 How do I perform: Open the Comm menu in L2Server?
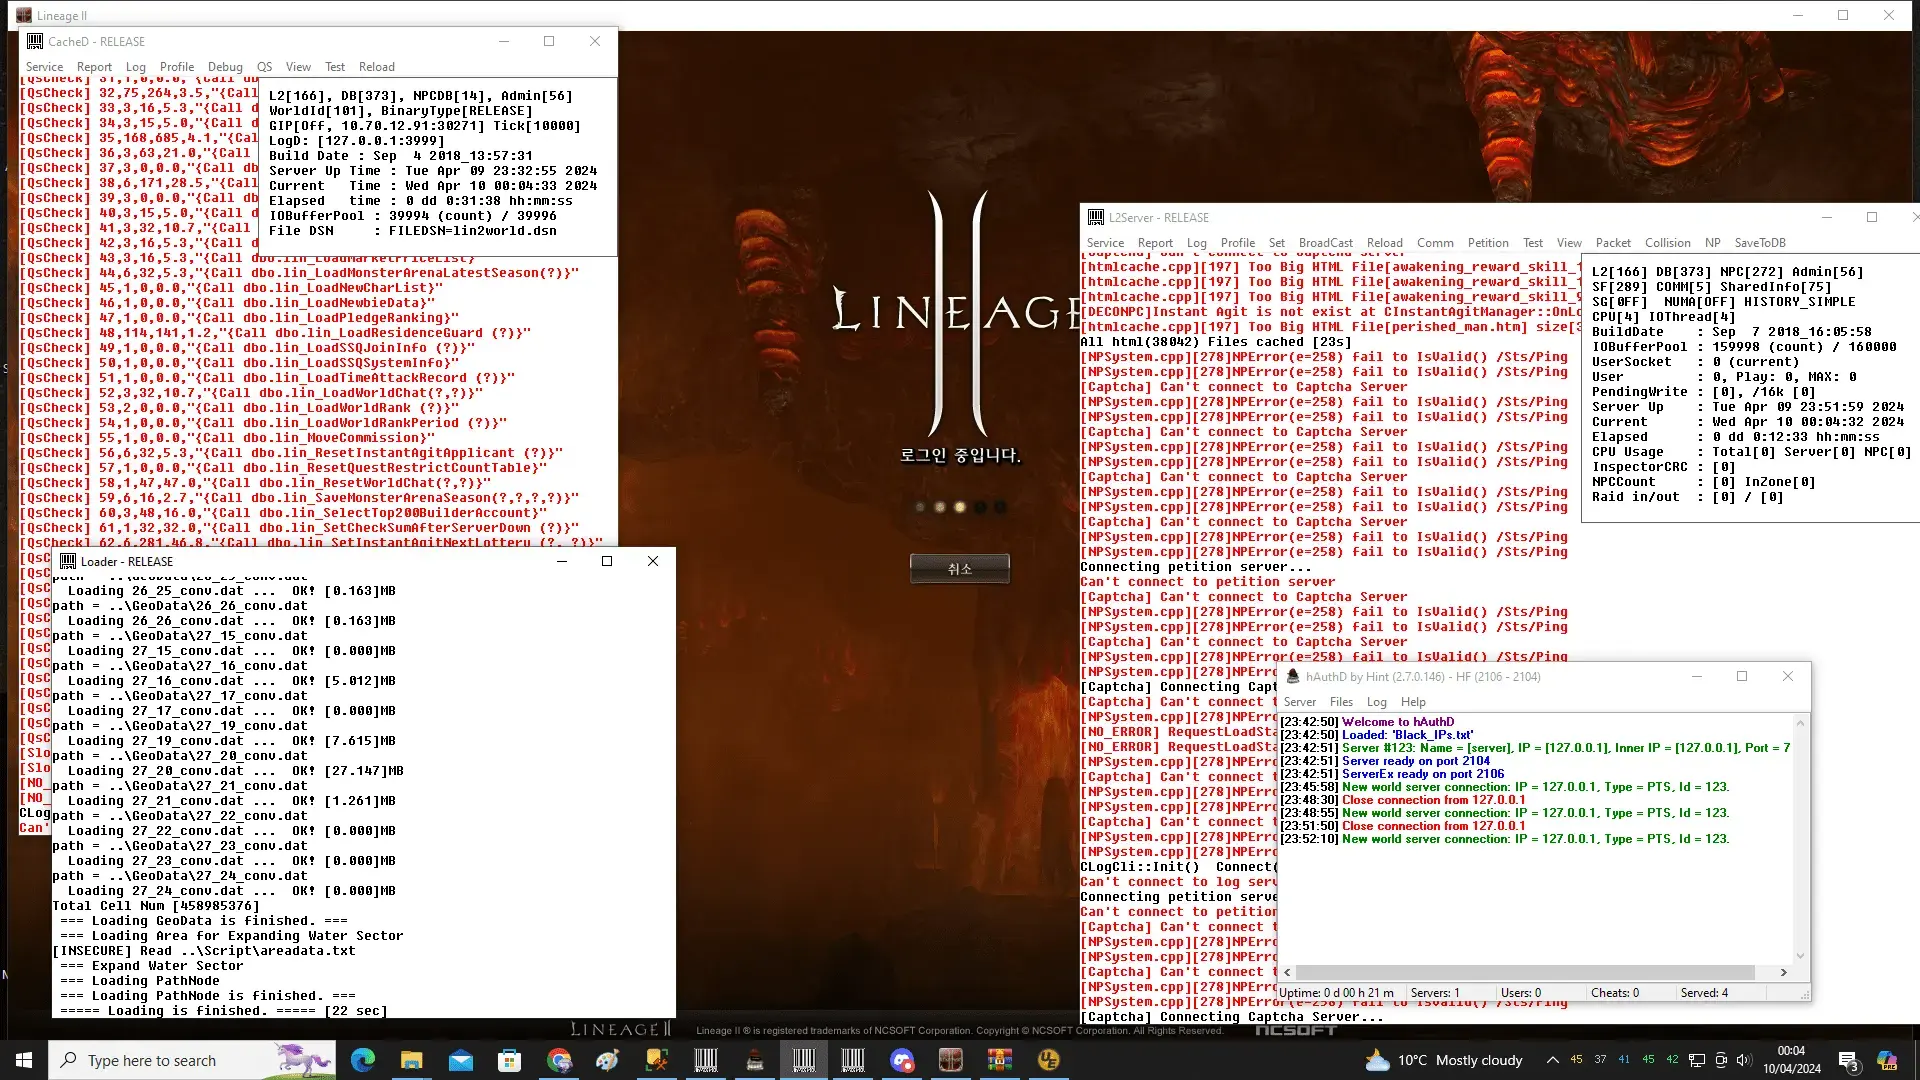pyautogui.click(x=1435, y=243)
